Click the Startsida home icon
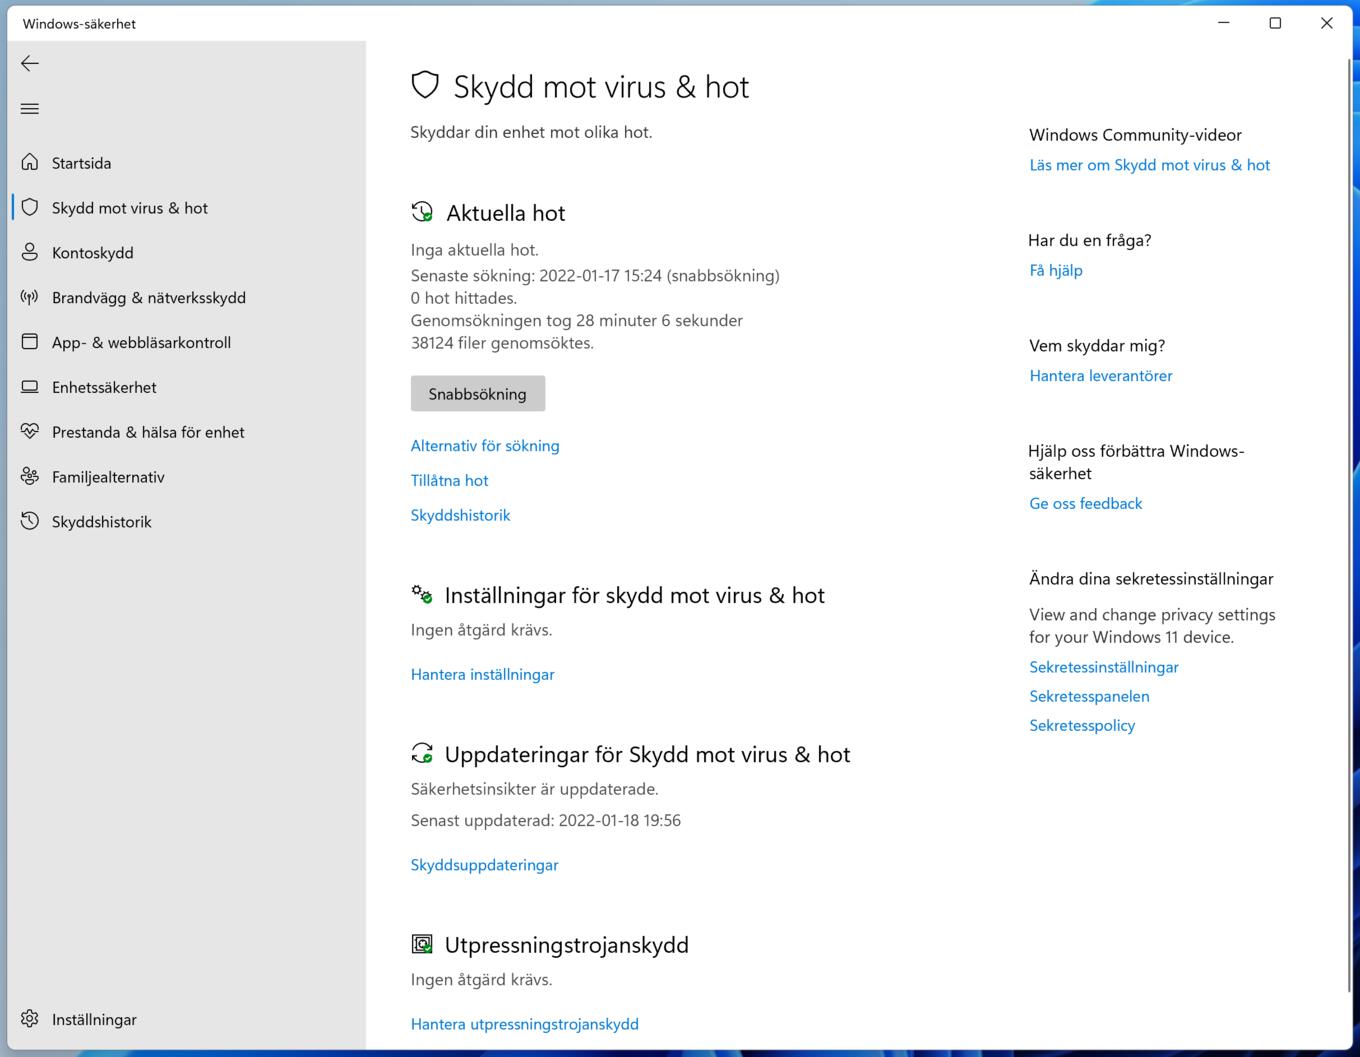The image size is (1360, 1057). [30, 162]
